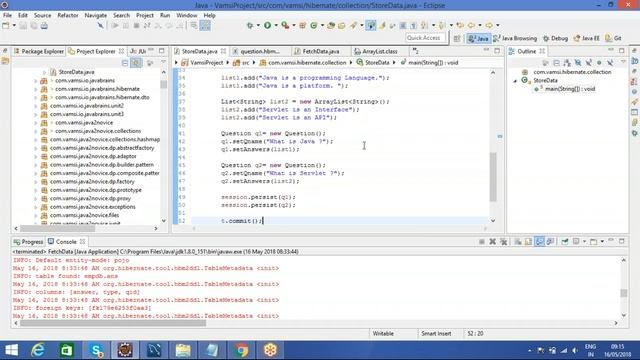
Task: Open Project Explorer view menu dropdown
Action: (163, 62)
